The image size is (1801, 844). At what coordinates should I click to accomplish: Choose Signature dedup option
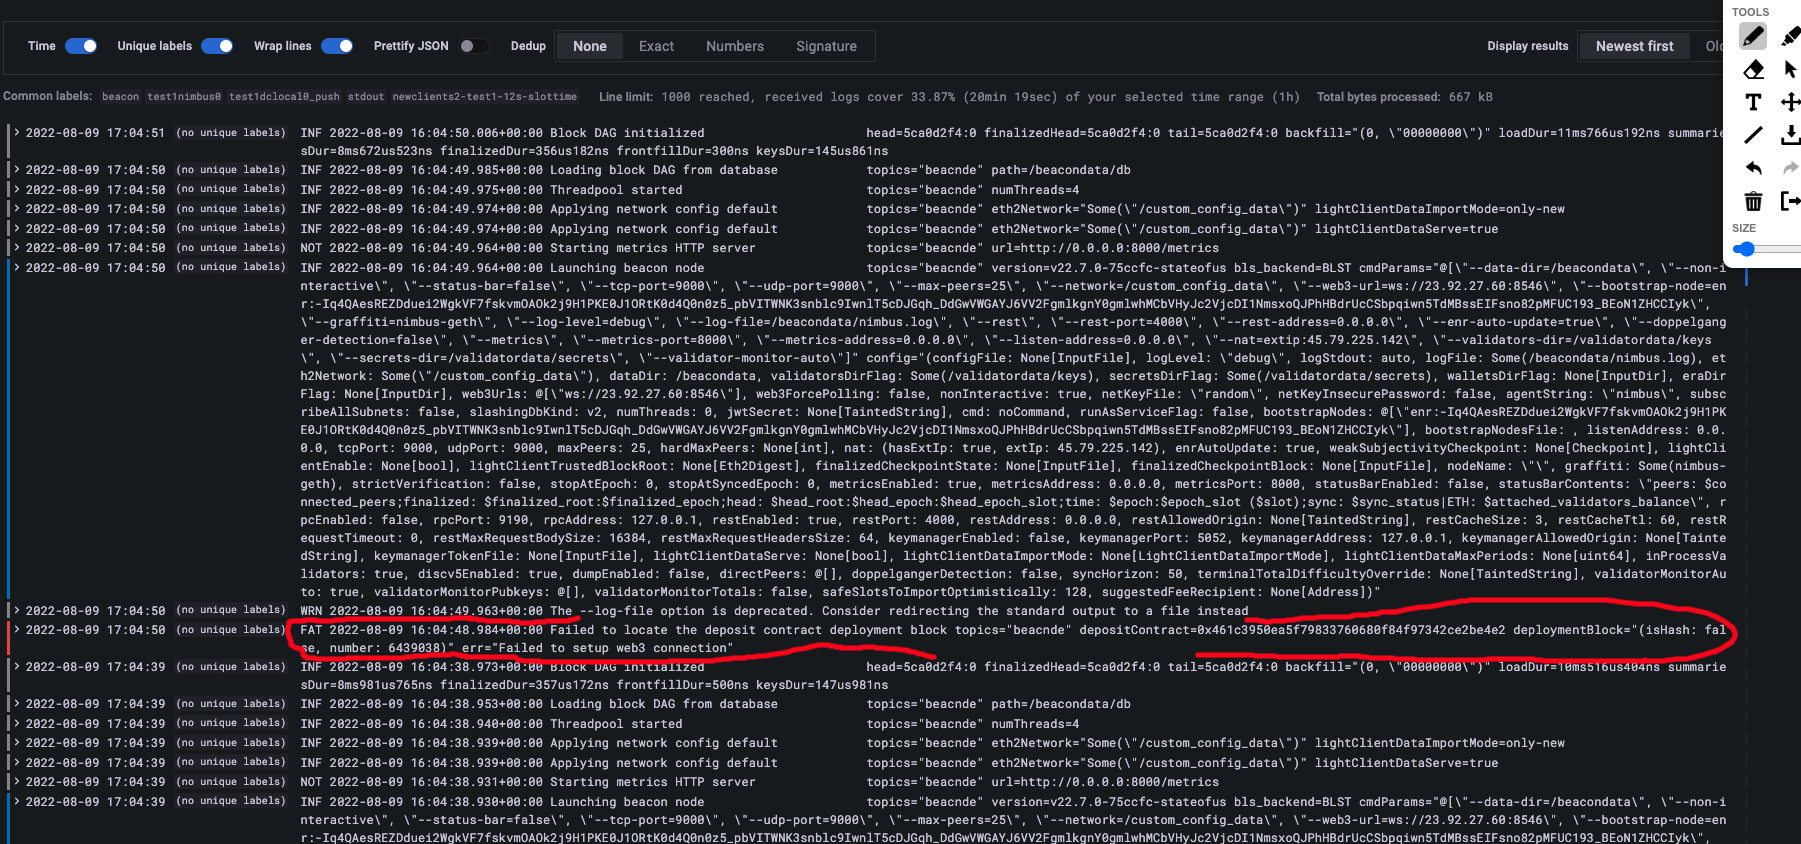coord(826,46)
